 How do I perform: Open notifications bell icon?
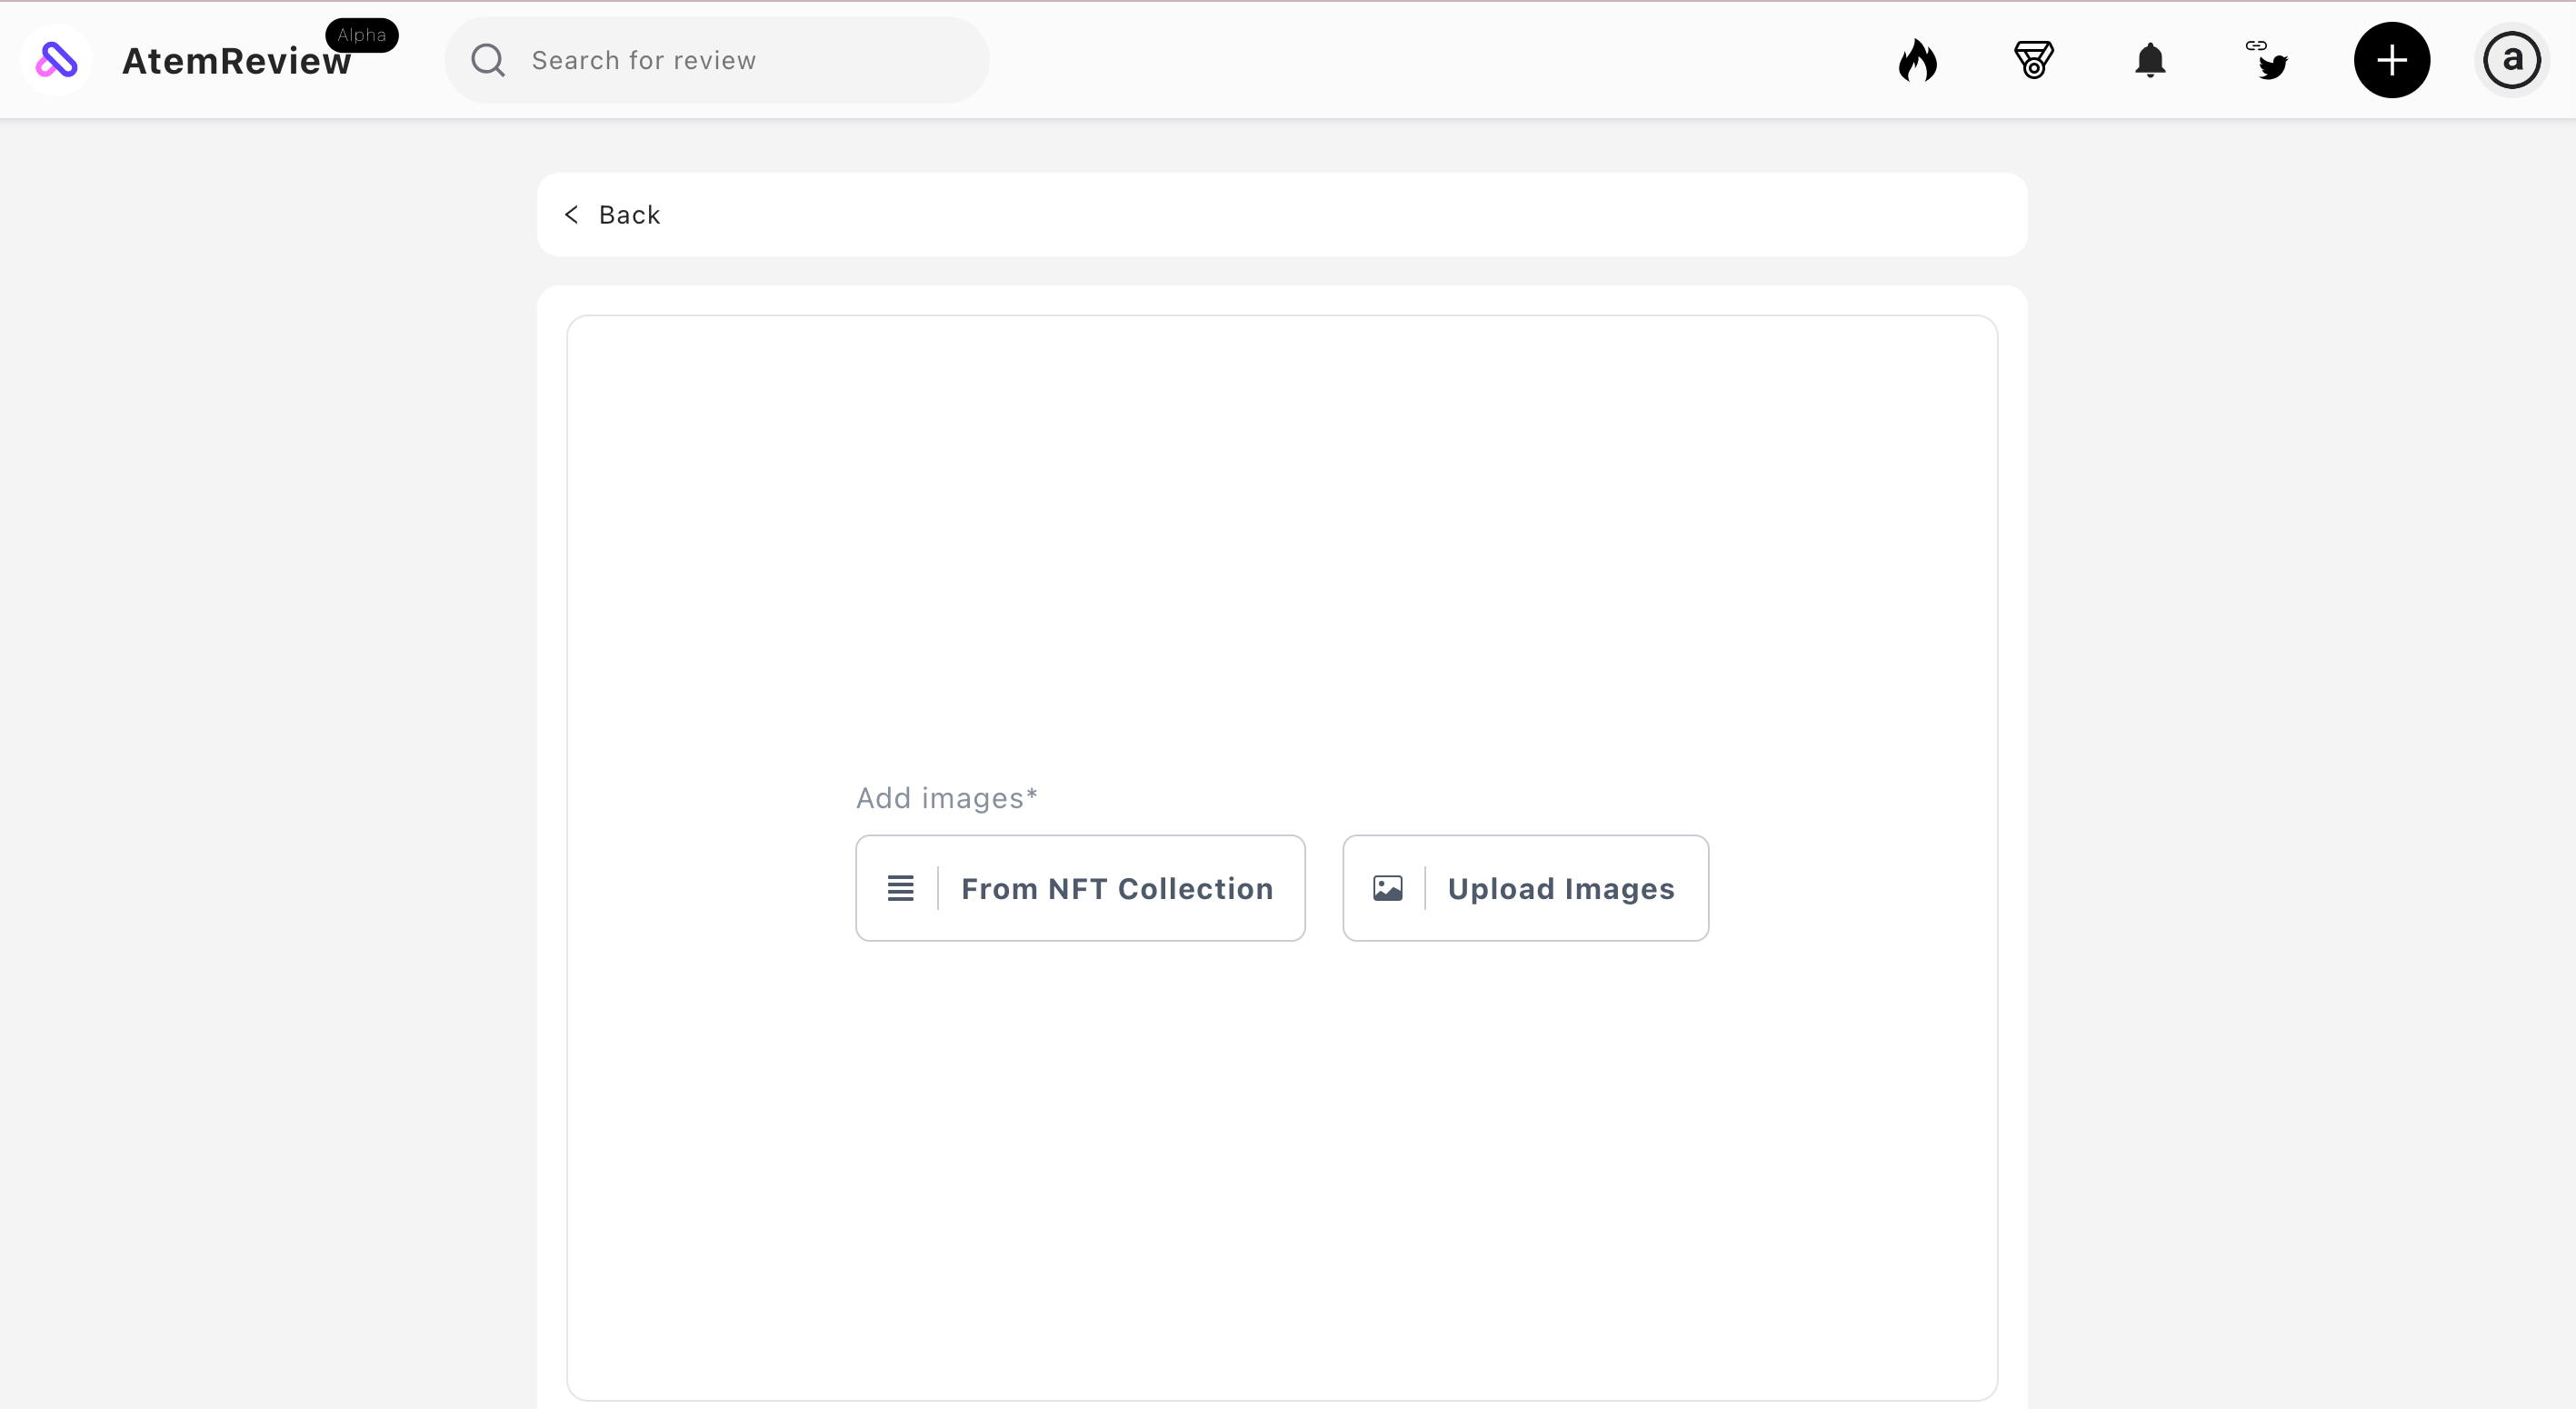[x=2150, y=60]
